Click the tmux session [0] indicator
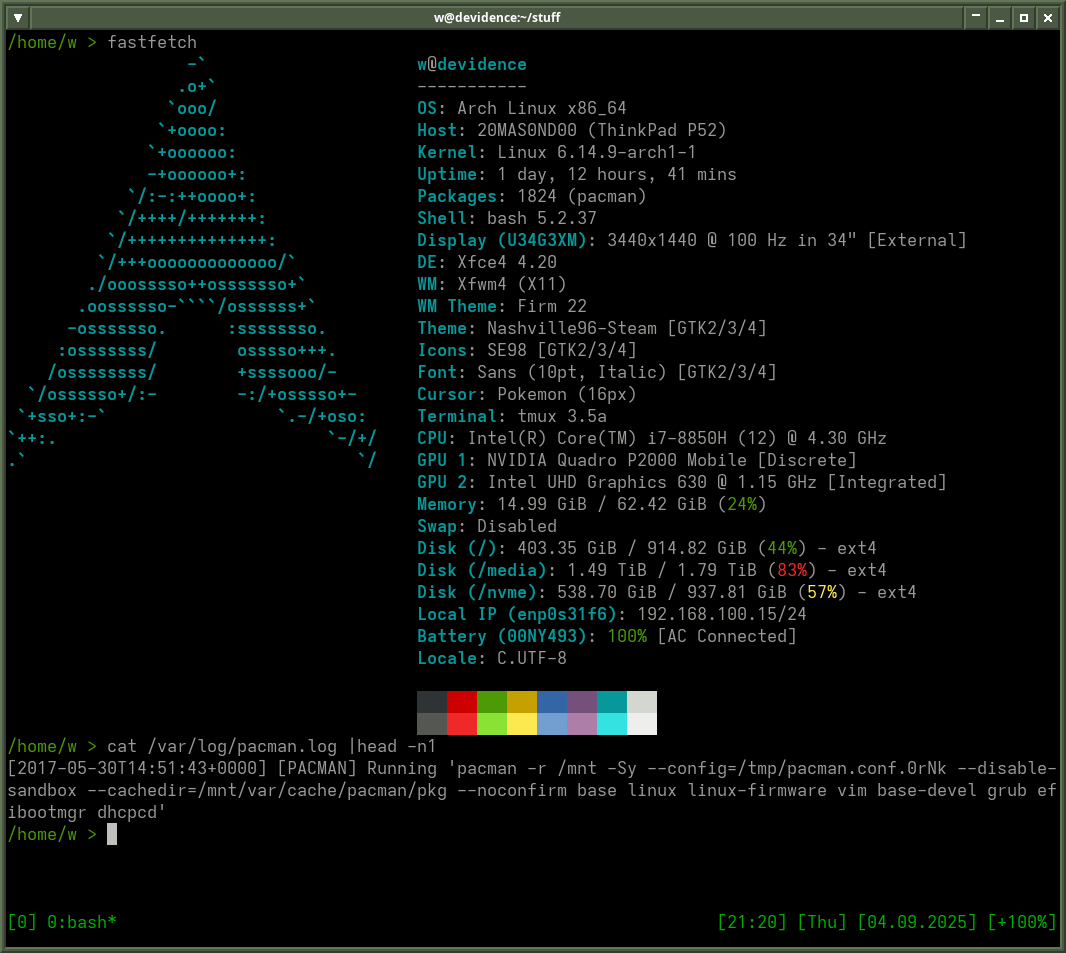The height and width of the screenshot is (953, 1066). click(22, 922)
